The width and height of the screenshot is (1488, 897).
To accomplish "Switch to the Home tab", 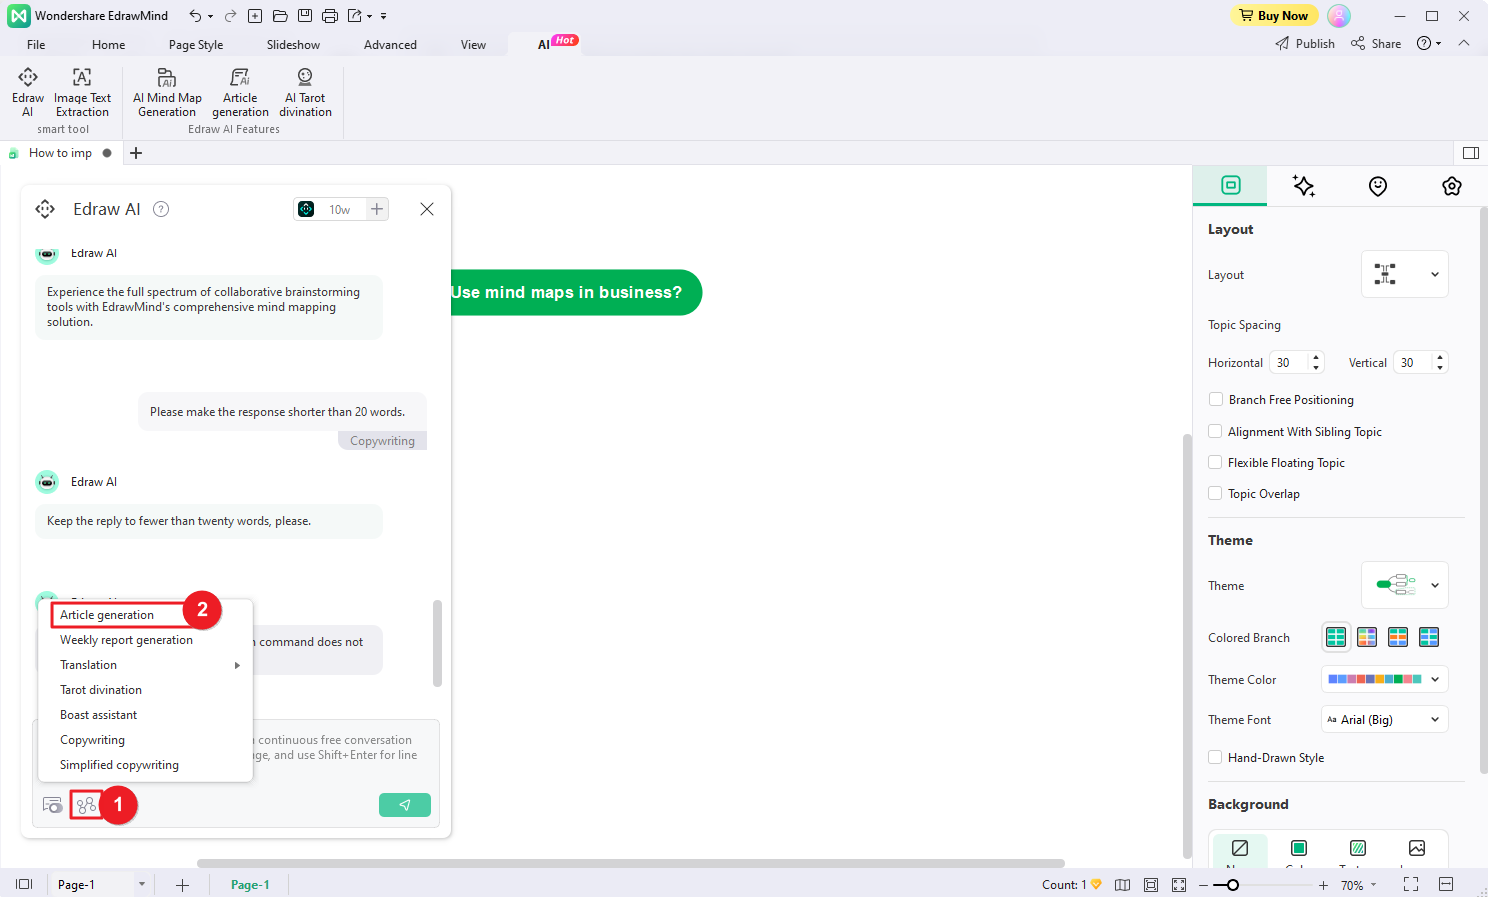I will pos(108,45).
